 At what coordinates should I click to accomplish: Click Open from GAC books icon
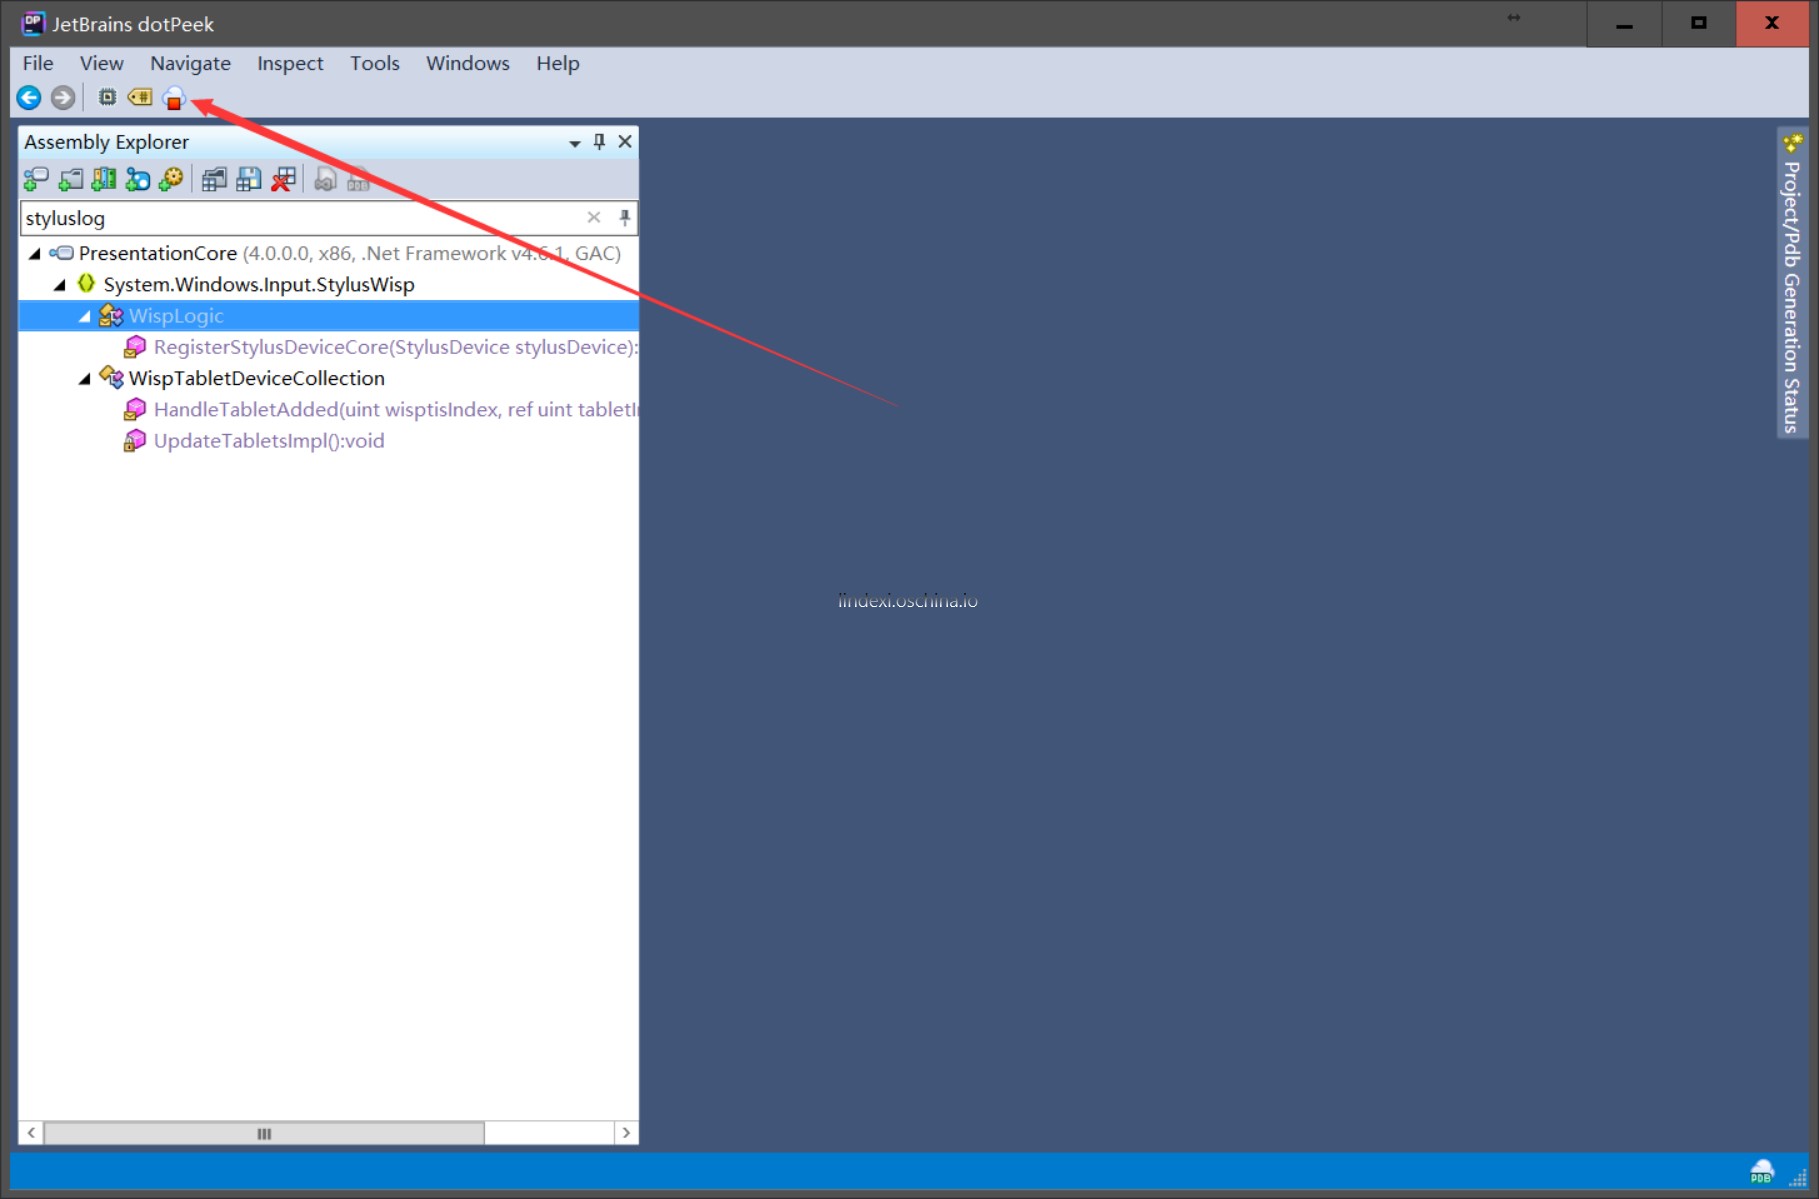click(x=104, y=180)
